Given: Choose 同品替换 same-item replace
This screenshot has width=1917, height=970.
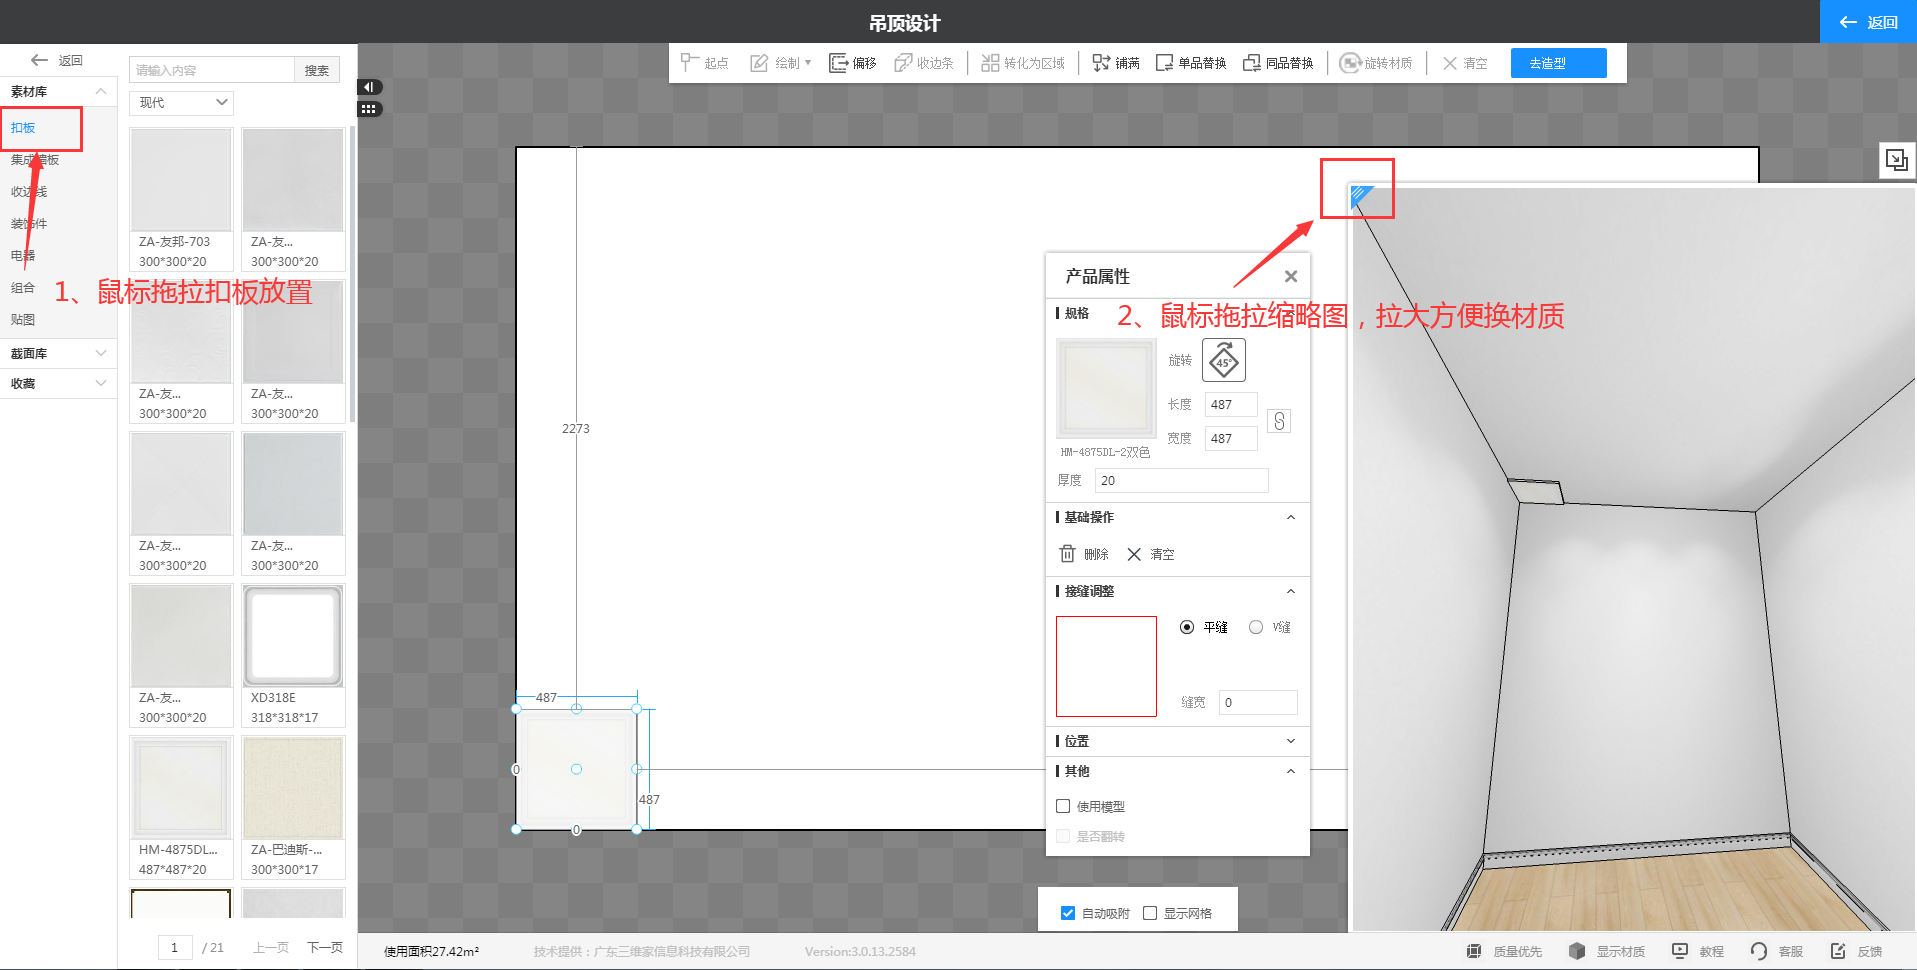Looking at the screenshot, I should click(x=1278, y=63).
